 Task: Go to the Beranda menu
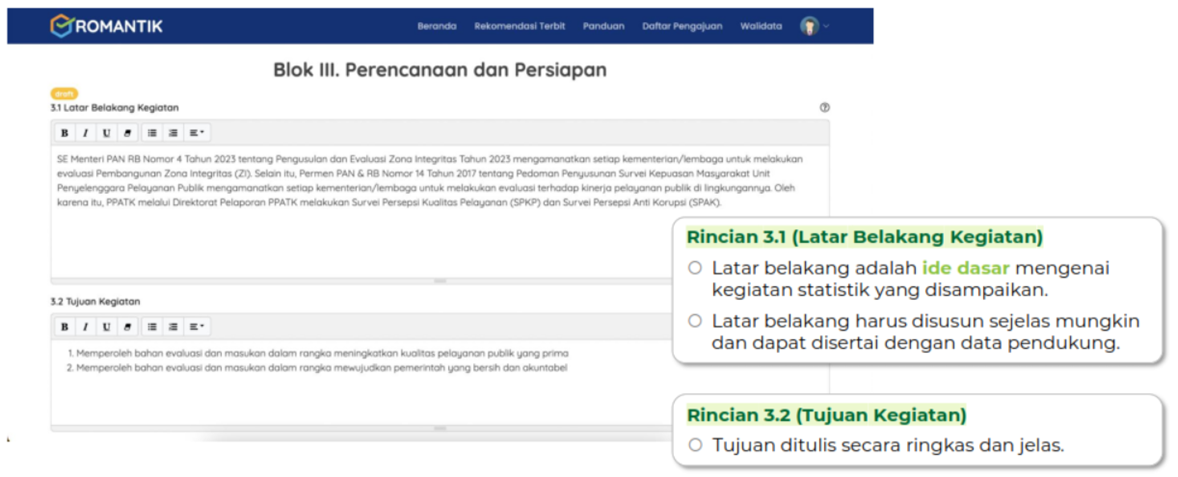(x=437, y=26)
